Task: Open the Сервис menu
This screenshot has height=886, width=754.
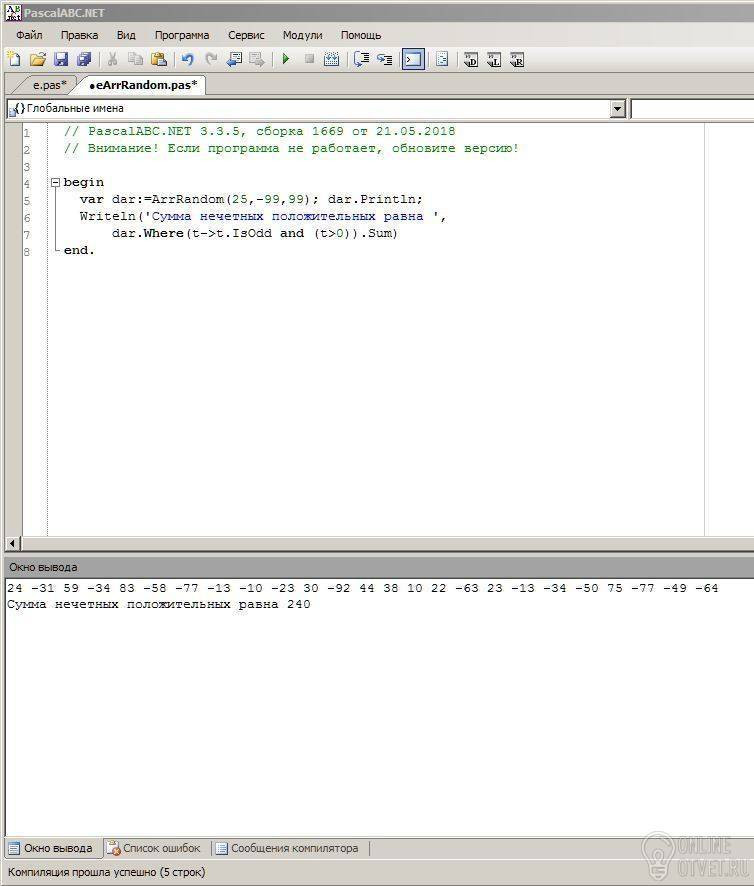Action: coord(246,35)
